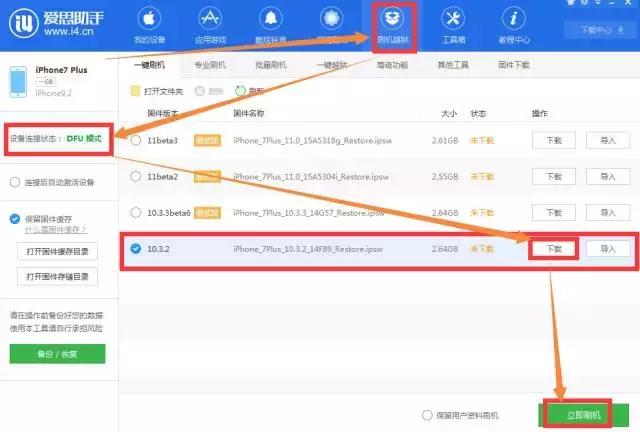Download the 10.3.3beta6 firmware
This screenshot has height=432, width=640.
[554, 212]
